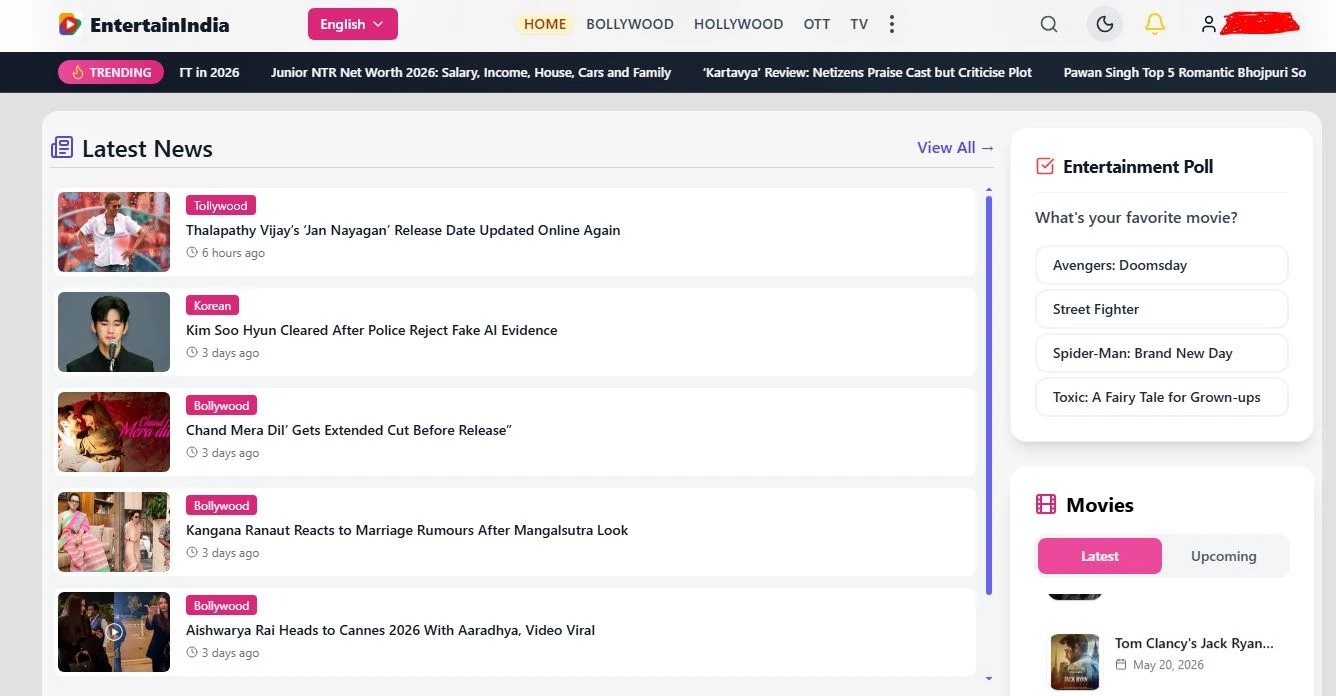Open Kim Soo Hyun Cleared headline

[x=372, y=330]
